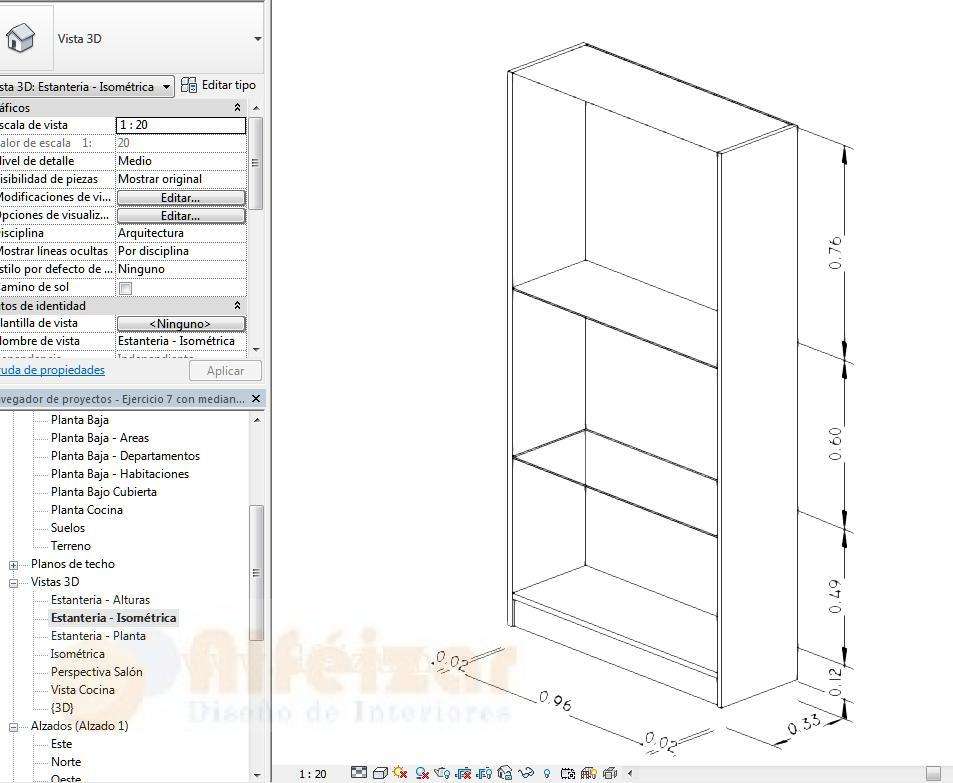Collapse the Vistas 3D tree node
This screenshot has width=953, height=783.
(x=14, y=582)
